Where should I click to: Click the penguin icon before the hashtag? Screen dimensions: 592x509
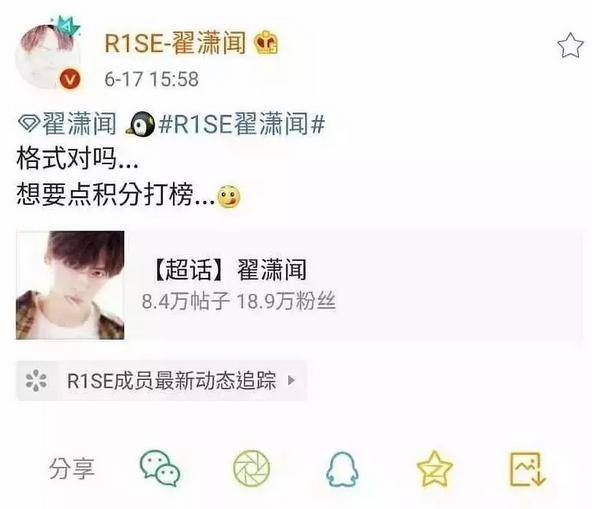(x=140, y=124)
